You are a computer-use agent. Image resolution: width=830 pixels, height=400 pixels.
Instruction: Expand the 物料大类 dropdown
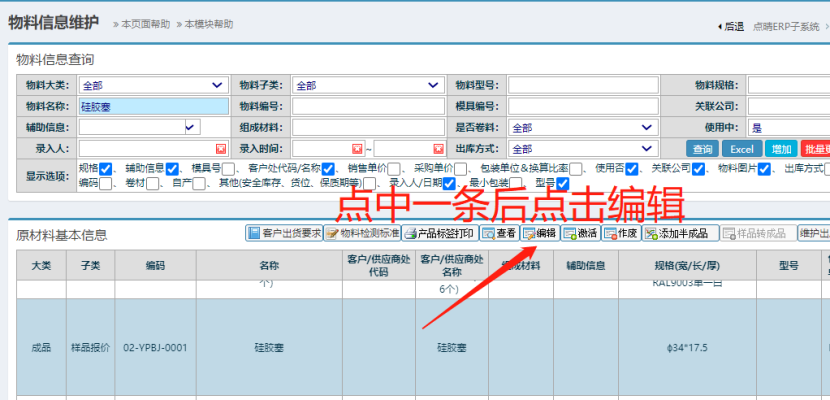[217, 85]
